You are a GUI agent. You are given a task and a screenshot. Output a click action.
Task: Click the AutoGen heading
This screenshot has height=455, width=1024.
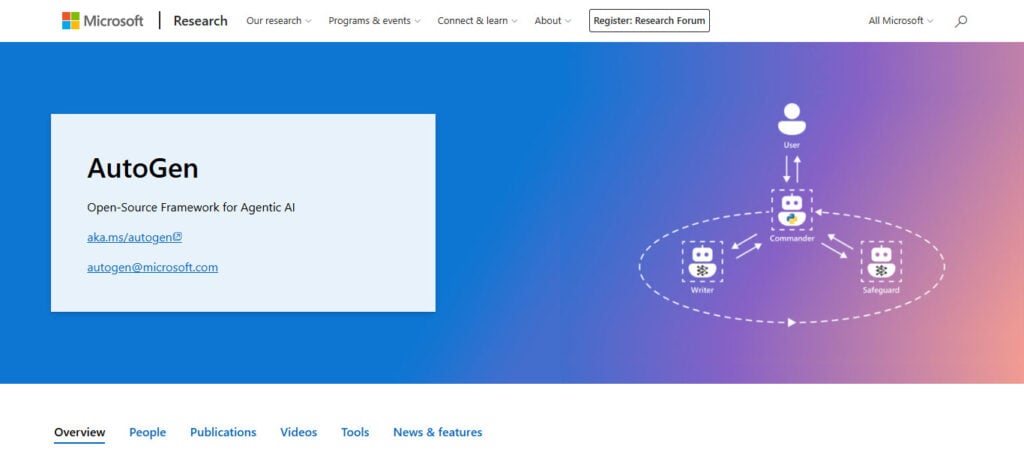coord(143,168)
